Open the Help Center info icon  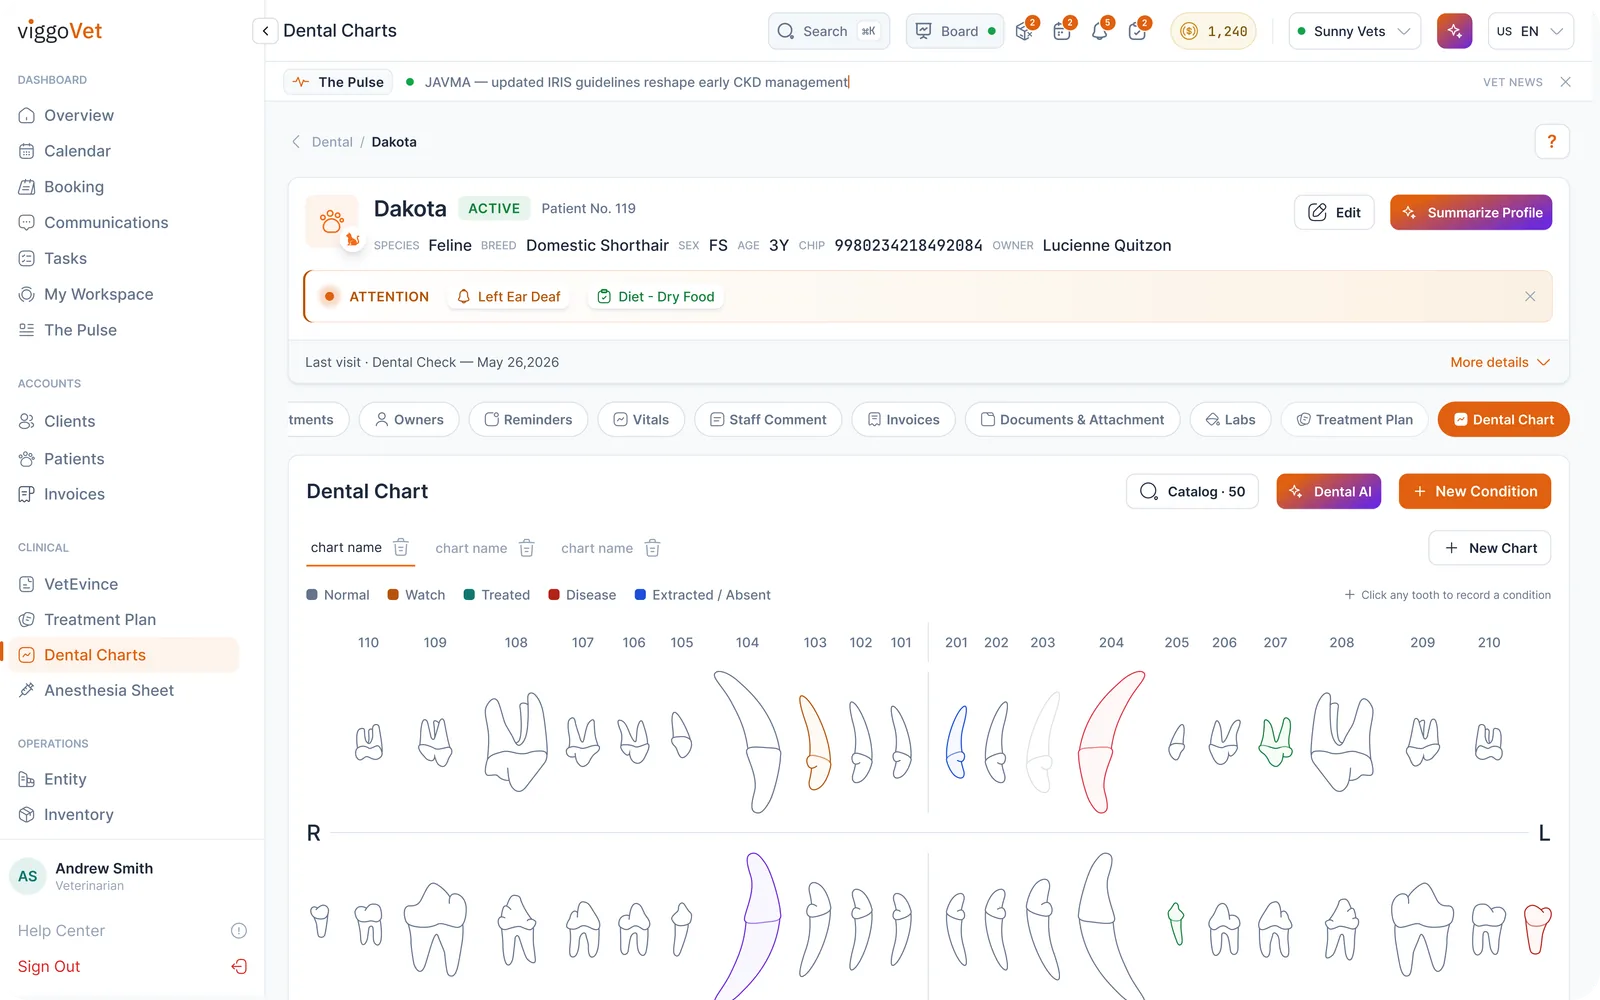pos(239,931)
